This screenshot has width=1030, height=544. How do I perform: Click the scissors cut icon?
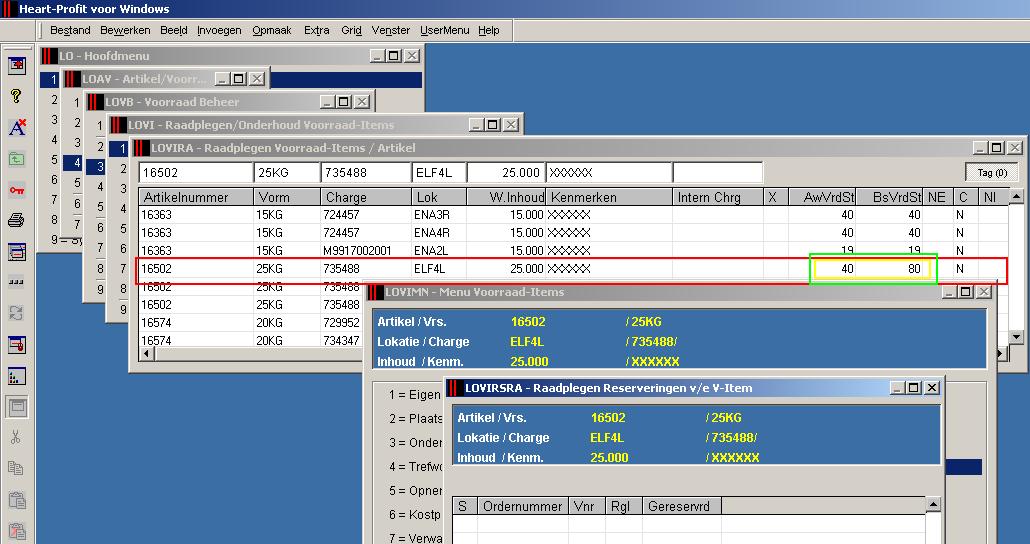(17, 438)
